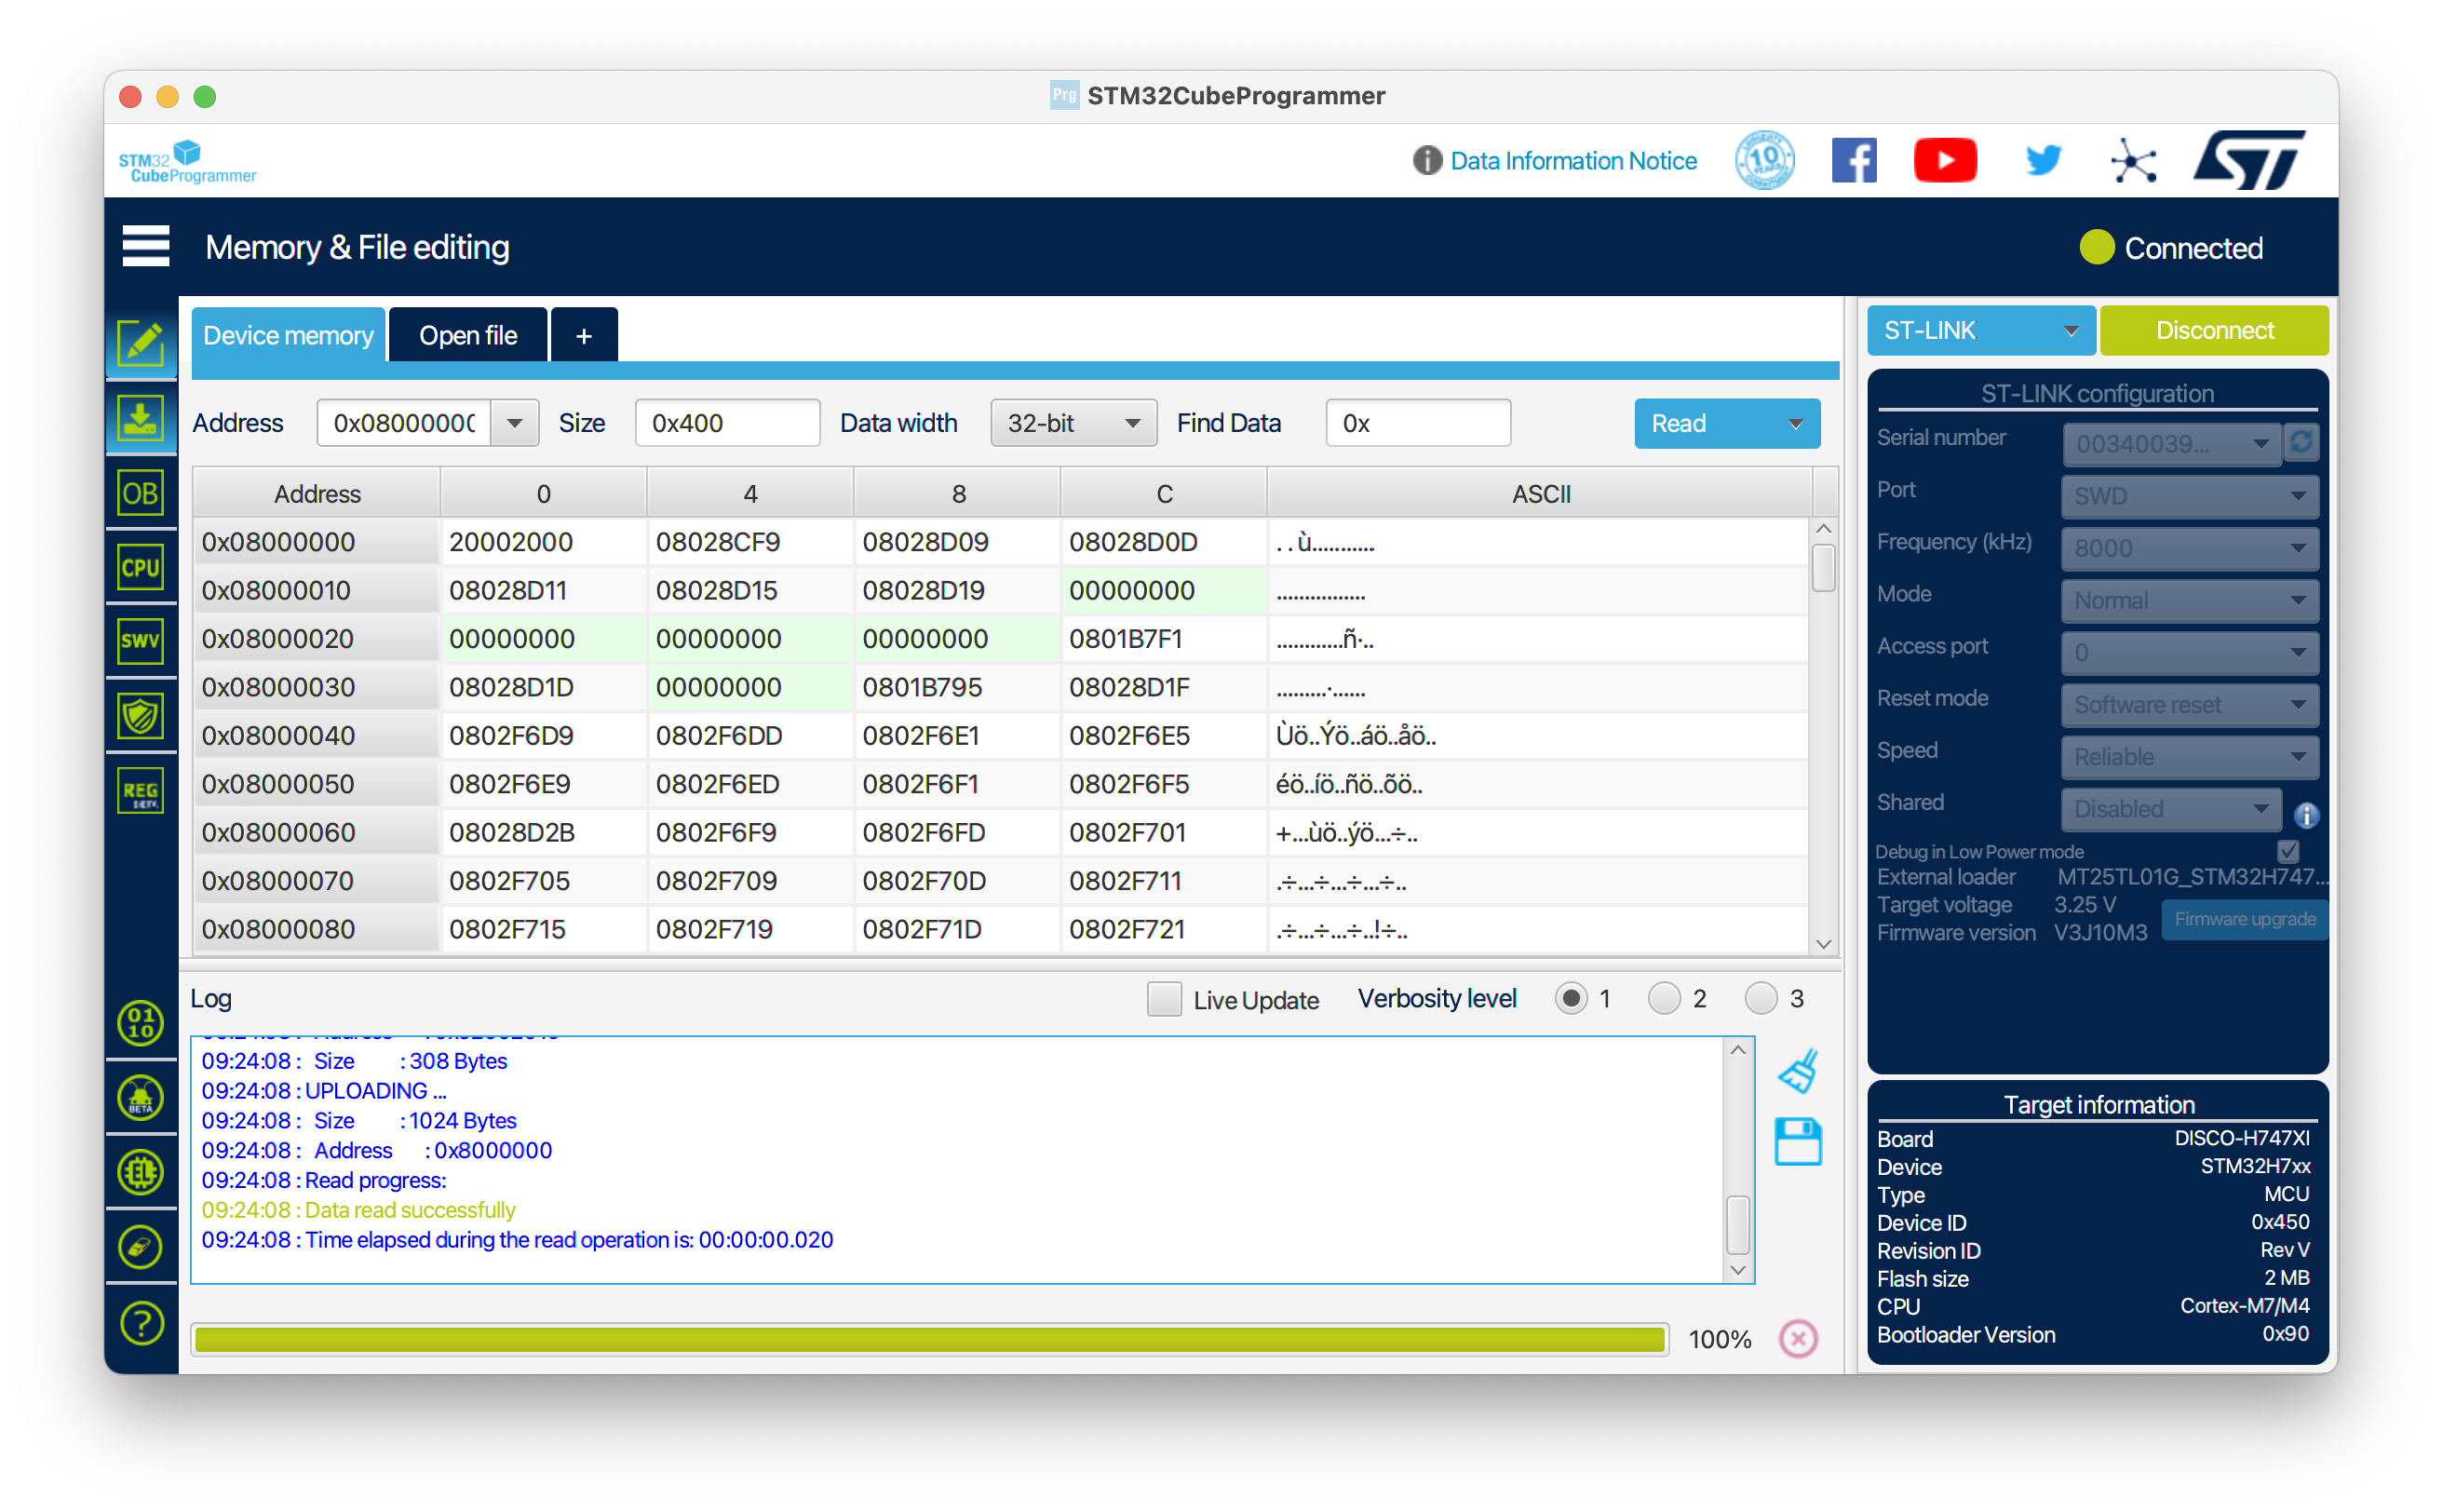Open the Fault Analyzer beta bug icon

coord(141,1097)
